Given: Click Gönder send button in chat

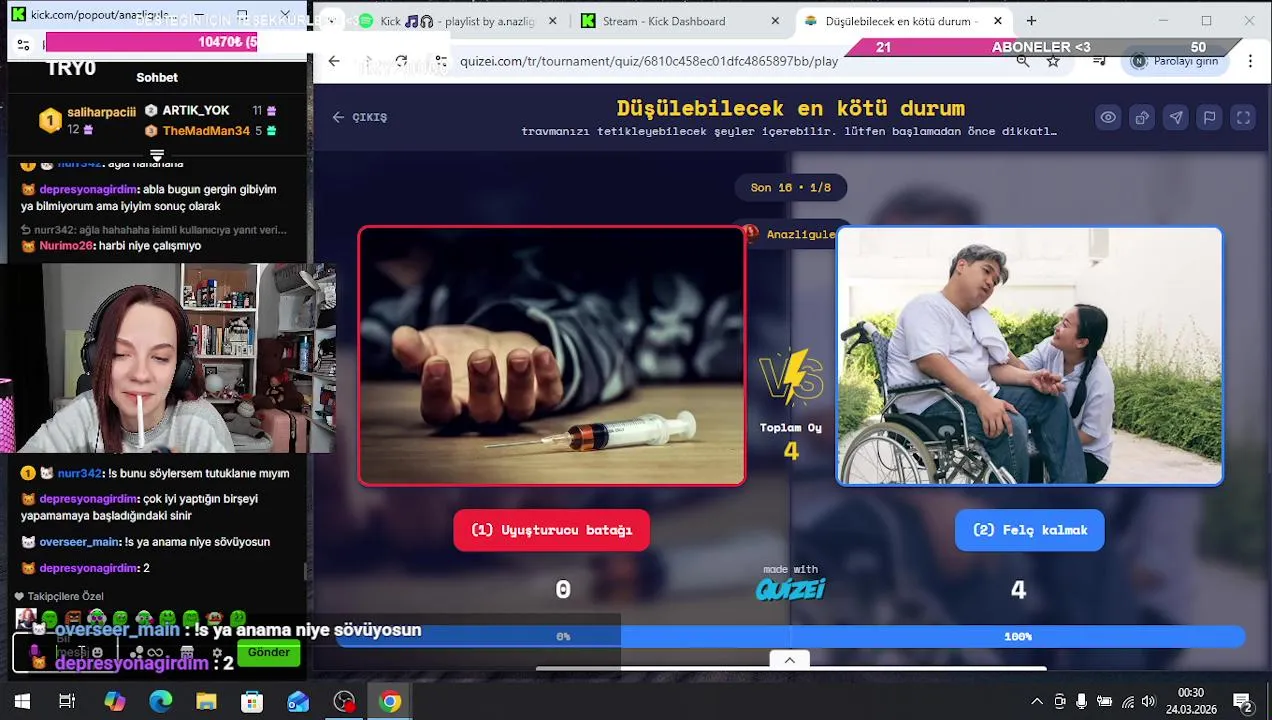Looking at the screenshot, I should [268, 652].
